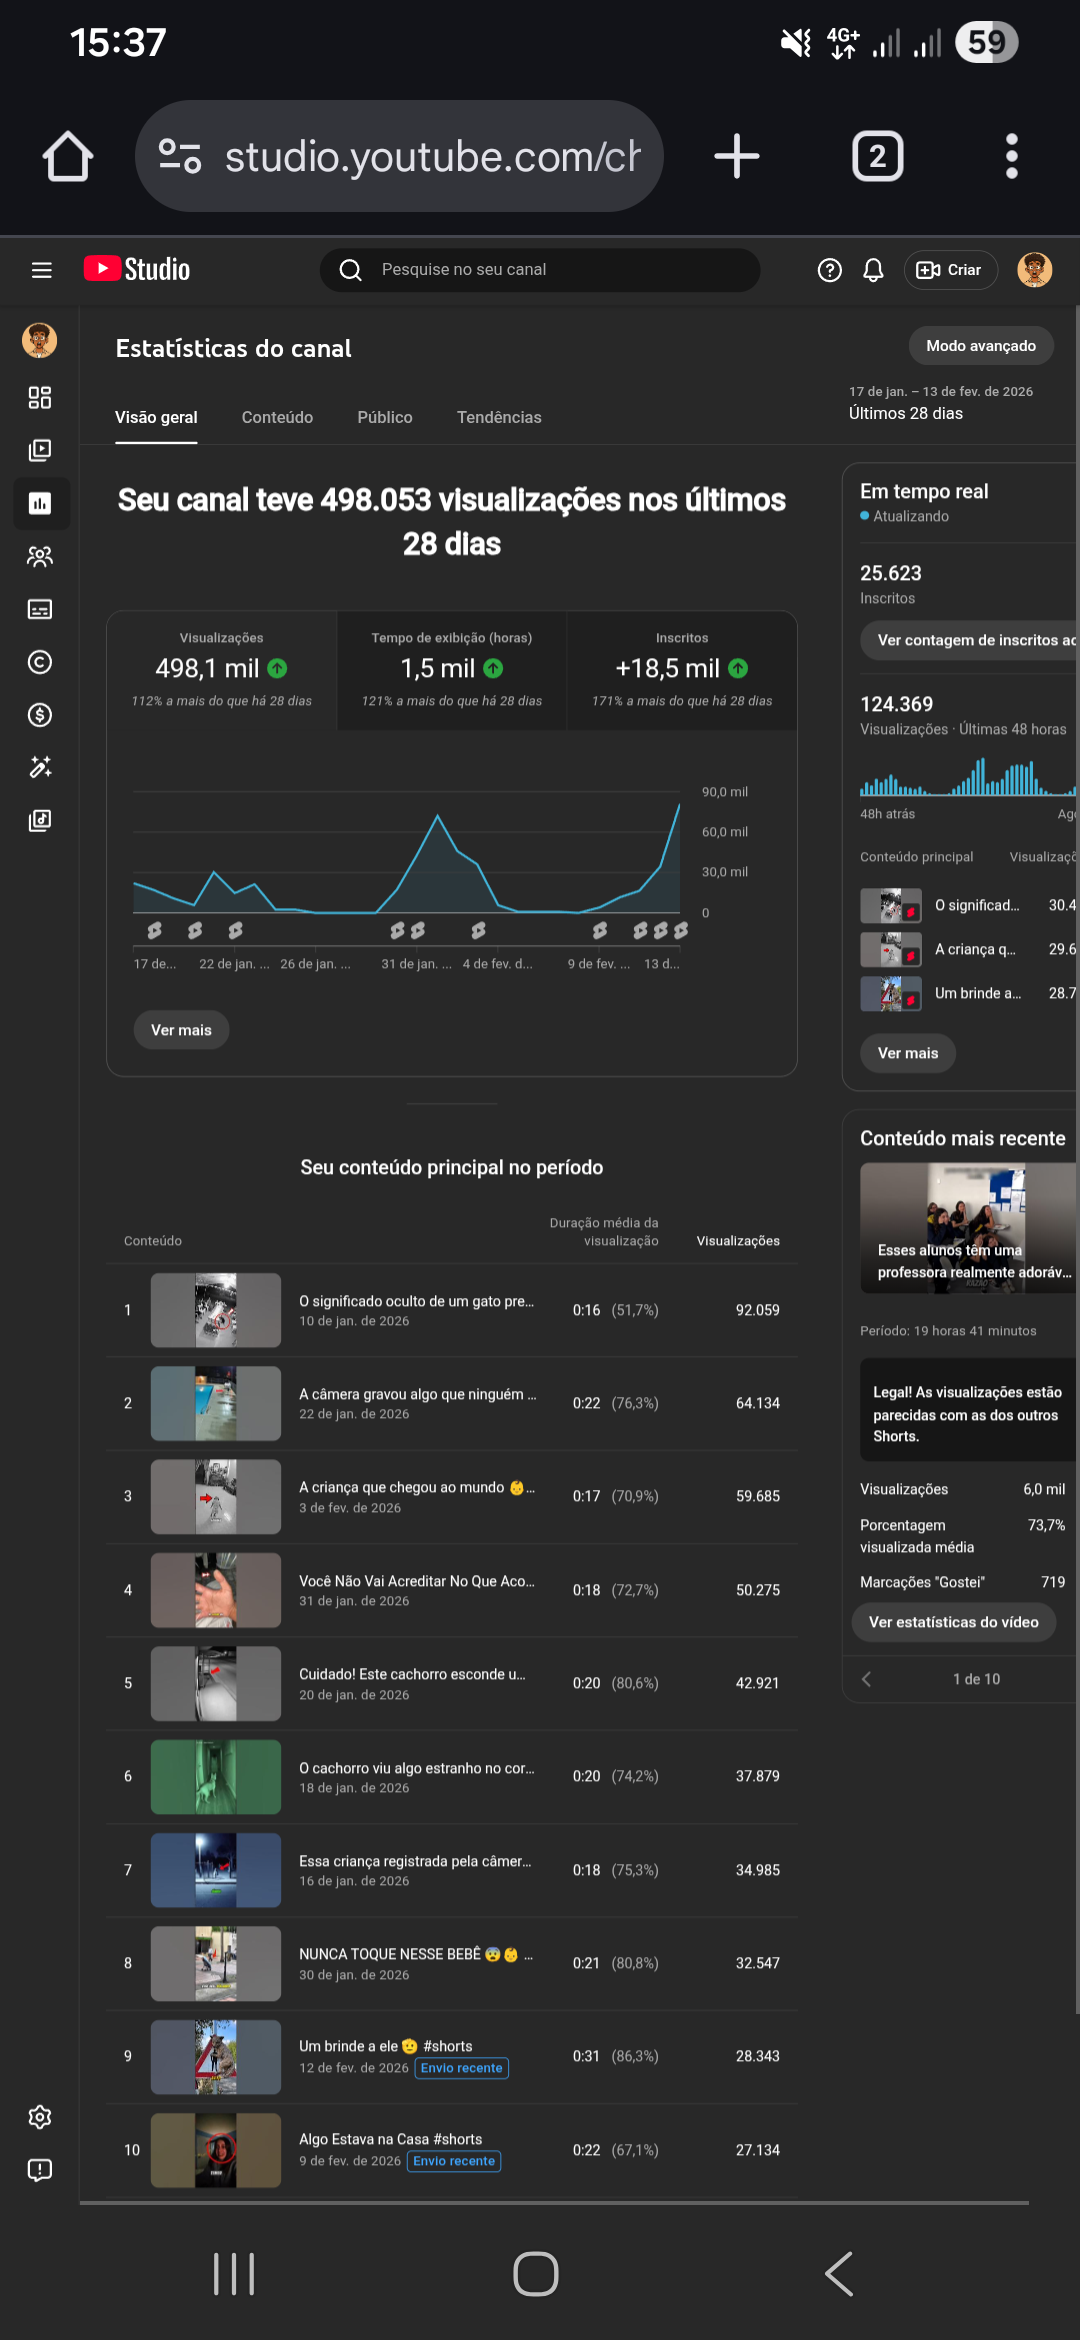Screen dimensions: 1080x2340
Task: Open Copyright icon in sidebar
Action: point(40,662)
